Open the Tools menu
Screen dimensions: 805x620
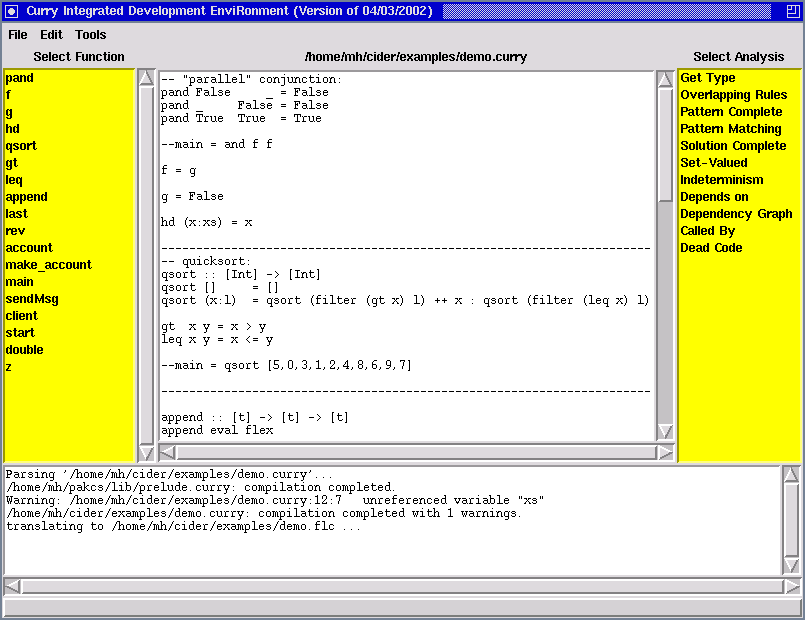click(x=90, y=34)
